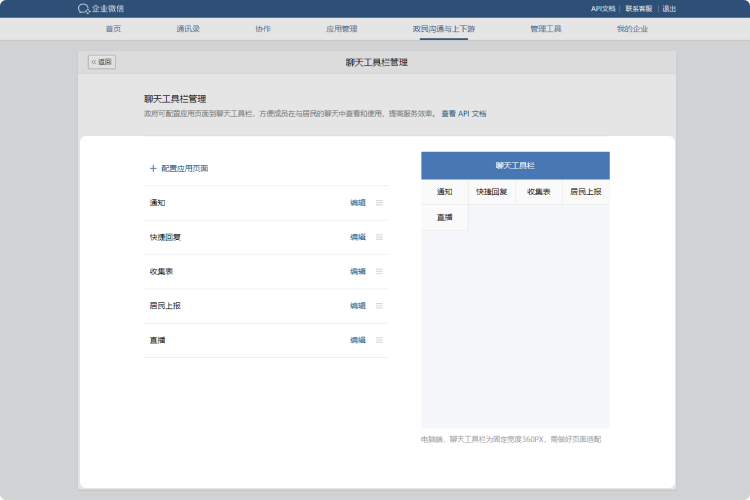The image size is (750, 500).
Task: Click 通知 label in the list
Action: click(157, 203)
